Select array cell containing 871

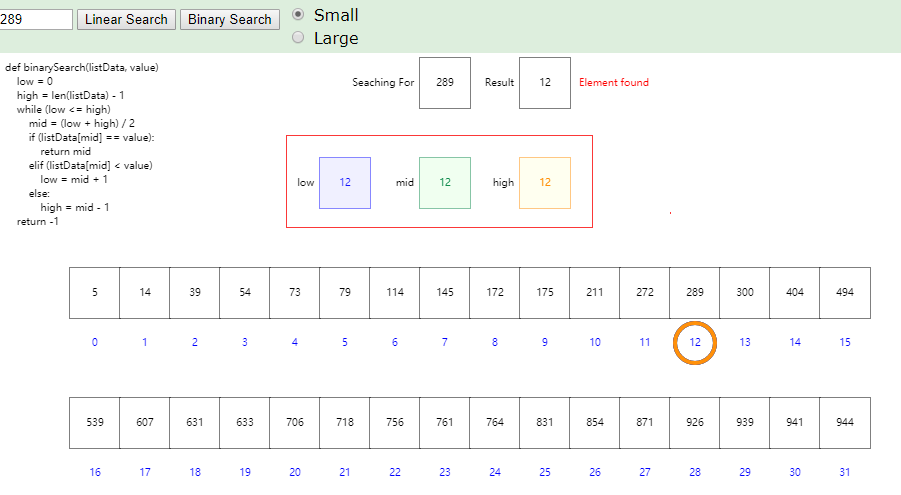(x=645, y=423)
